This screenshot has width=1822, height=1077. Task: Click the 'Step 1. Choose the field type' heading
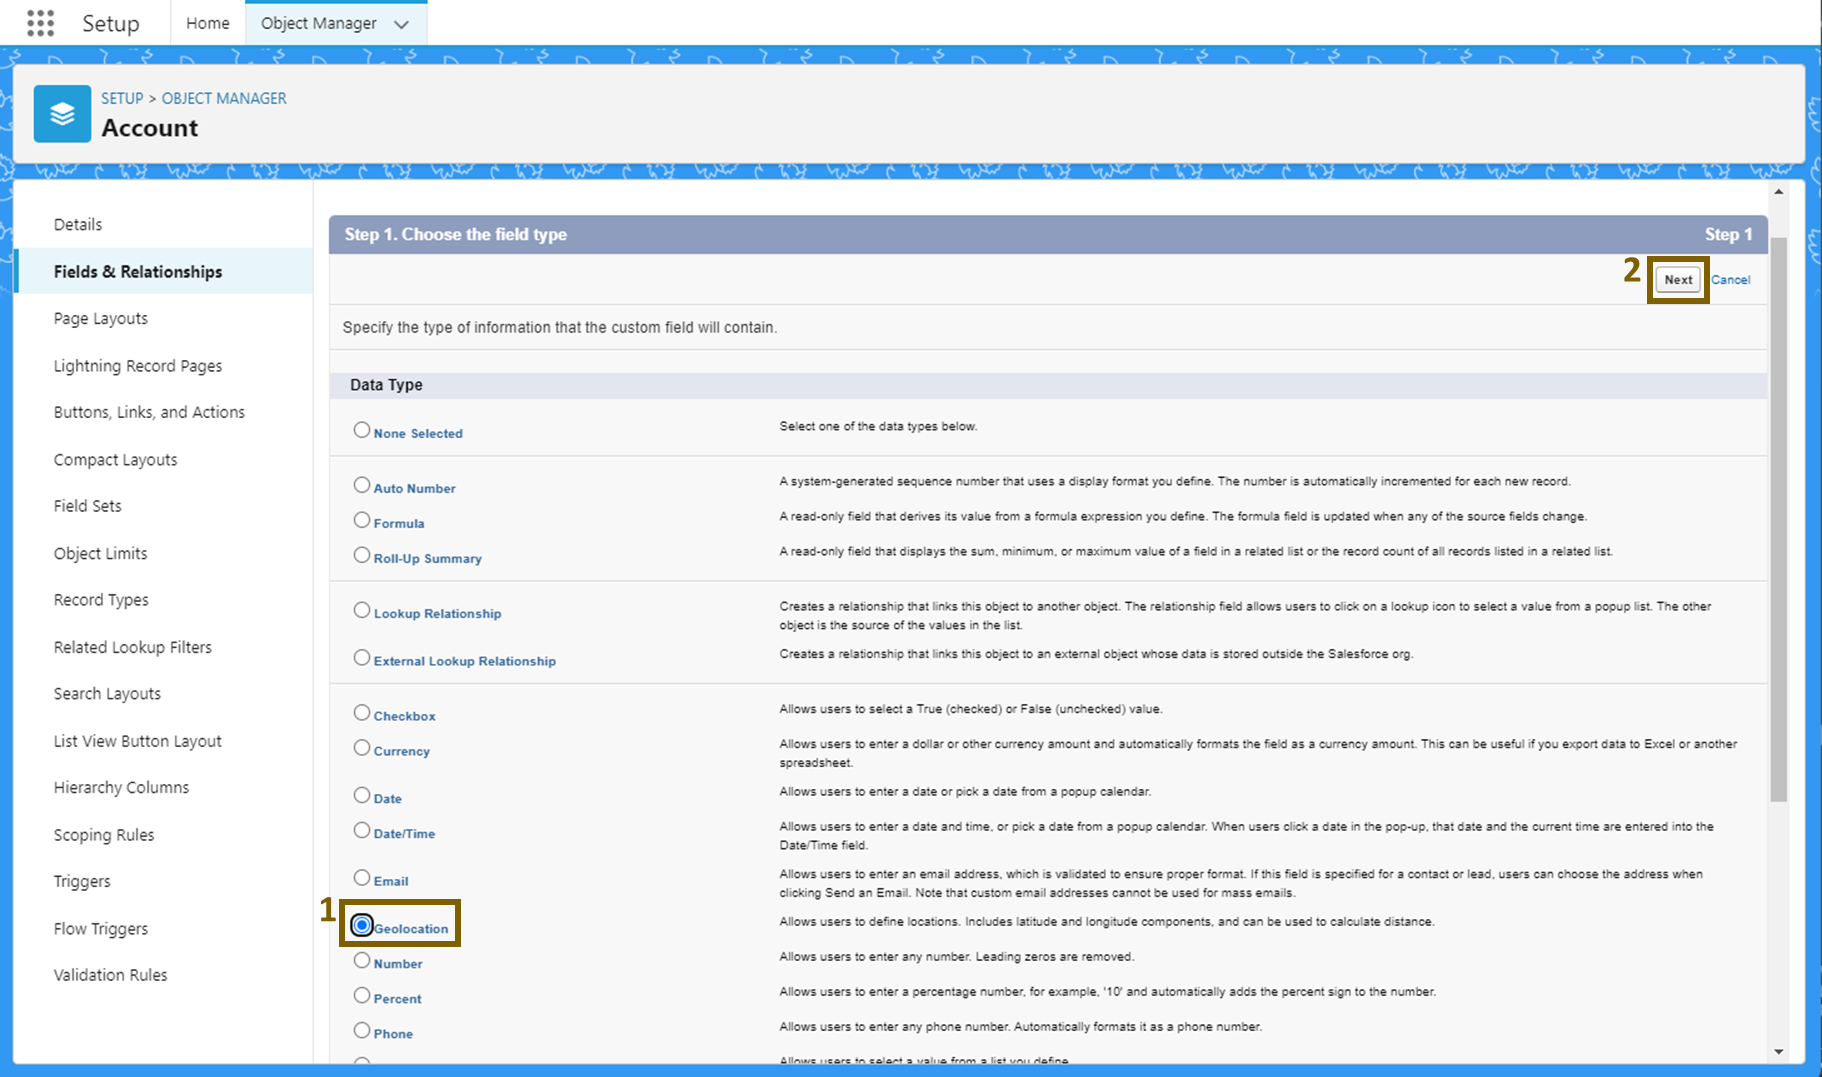click(x=456, y=234)
